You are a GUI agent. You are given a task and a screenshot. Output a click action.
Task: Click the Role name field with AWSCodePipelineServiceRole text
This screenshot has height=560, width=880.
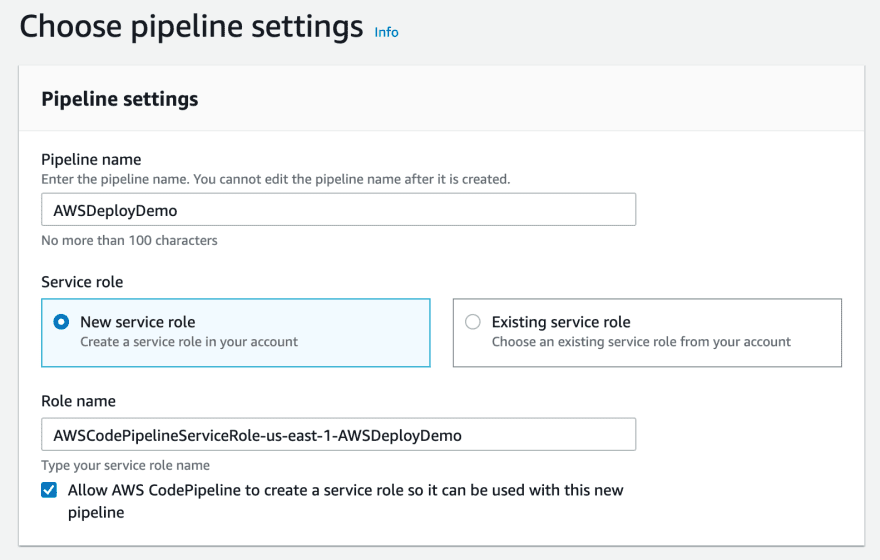click(x=338, y=434)
